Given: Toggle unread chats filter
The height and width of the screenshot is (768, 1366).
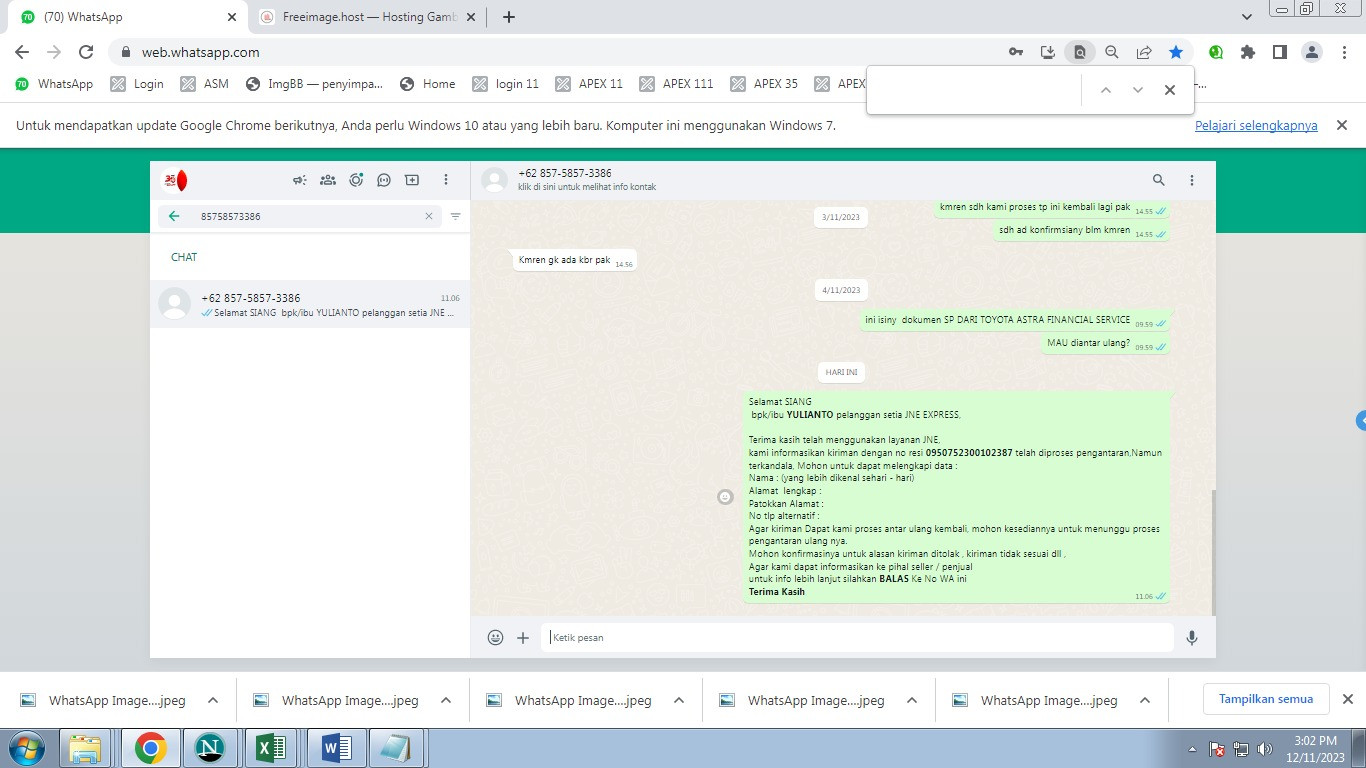Looking at the screenshot, I should [x=456, y=216].
